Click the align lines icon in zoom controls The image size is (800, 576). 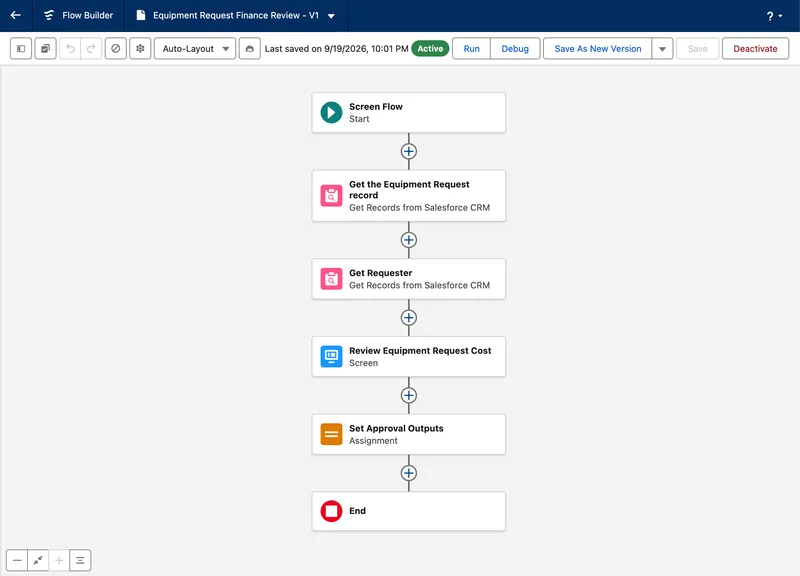coord(80,560)
